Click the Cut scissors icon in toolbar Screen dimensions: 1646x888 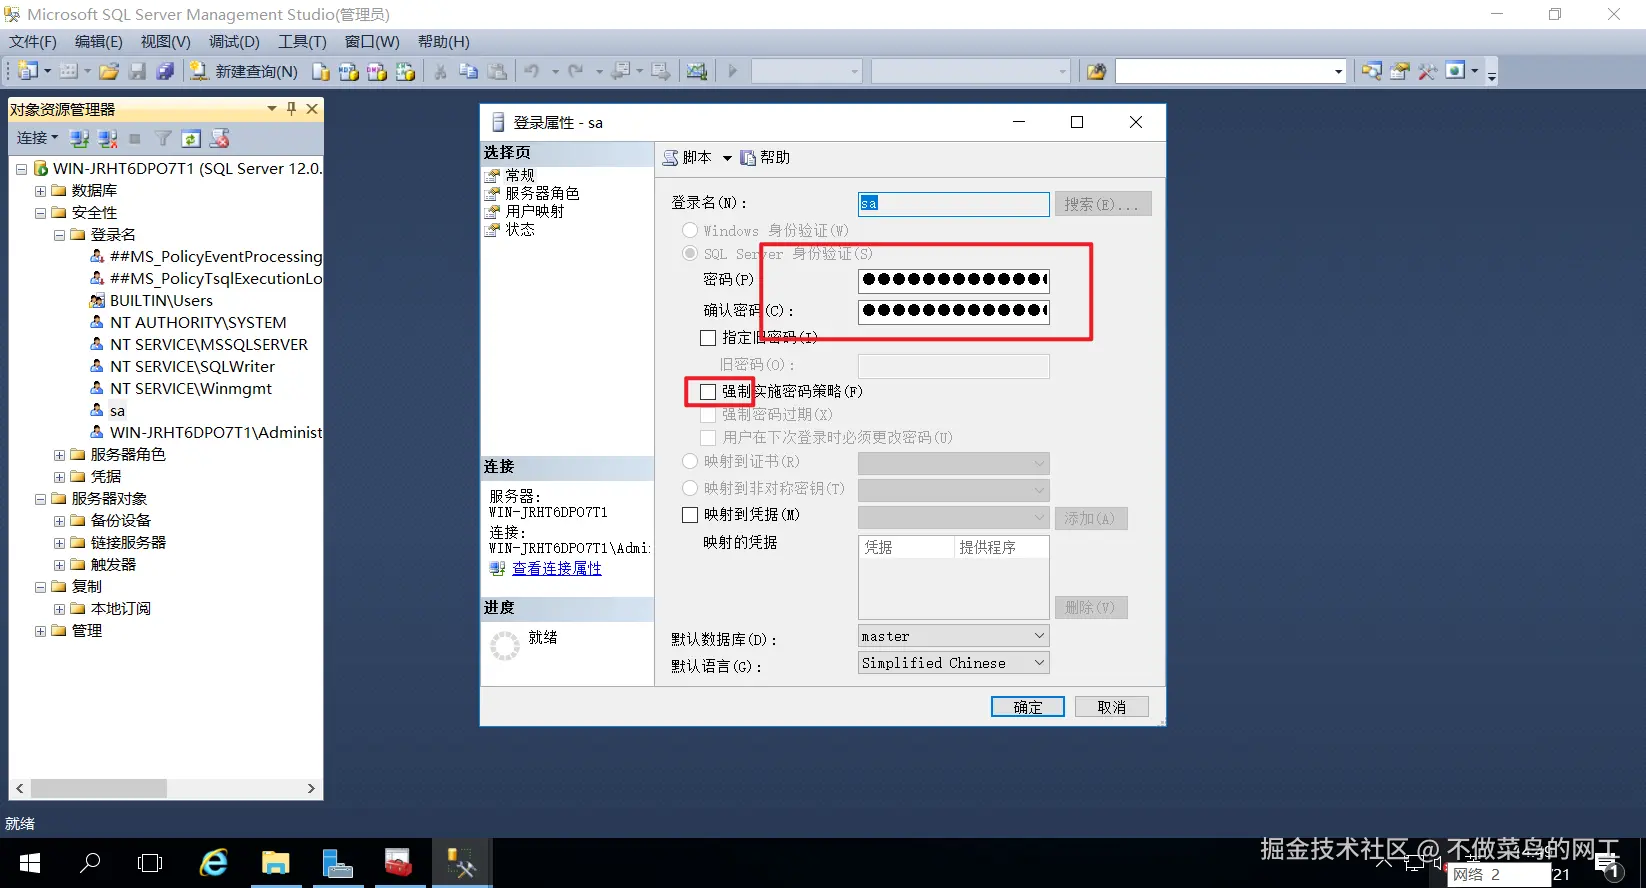point(440,71)
